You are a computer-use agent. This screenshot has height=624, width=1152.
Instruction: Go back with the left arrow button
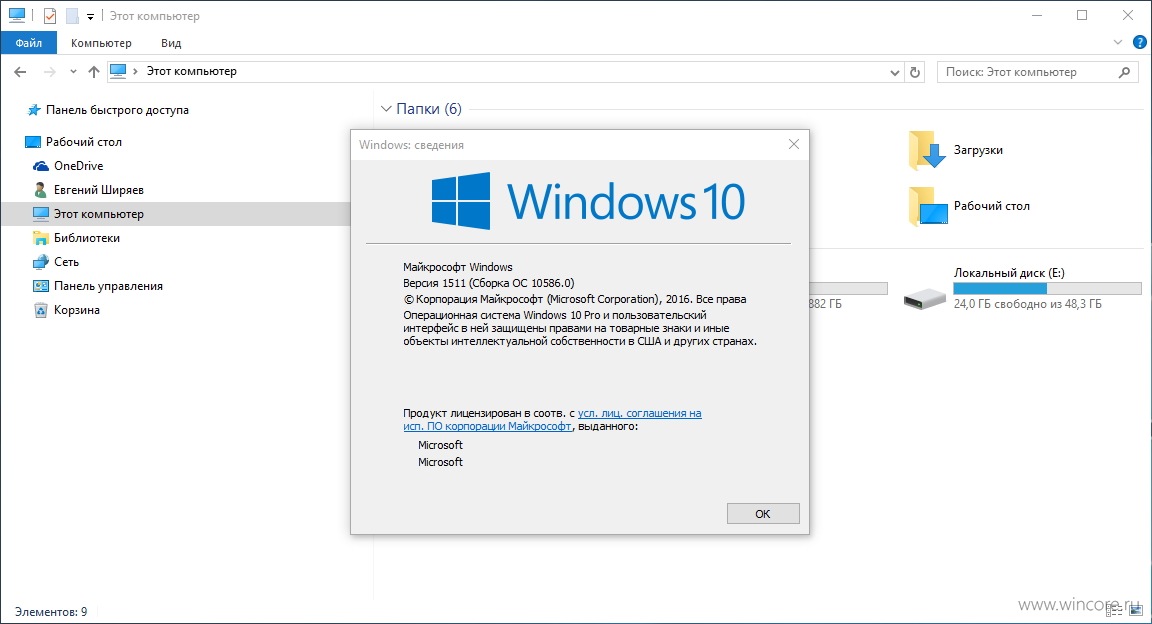(20, 71)
